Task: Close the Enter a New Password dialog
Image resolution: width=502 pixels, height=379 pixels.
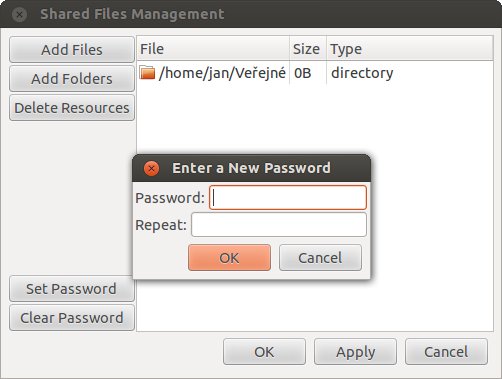Action: pyautogui.click(x=151, y=168)
